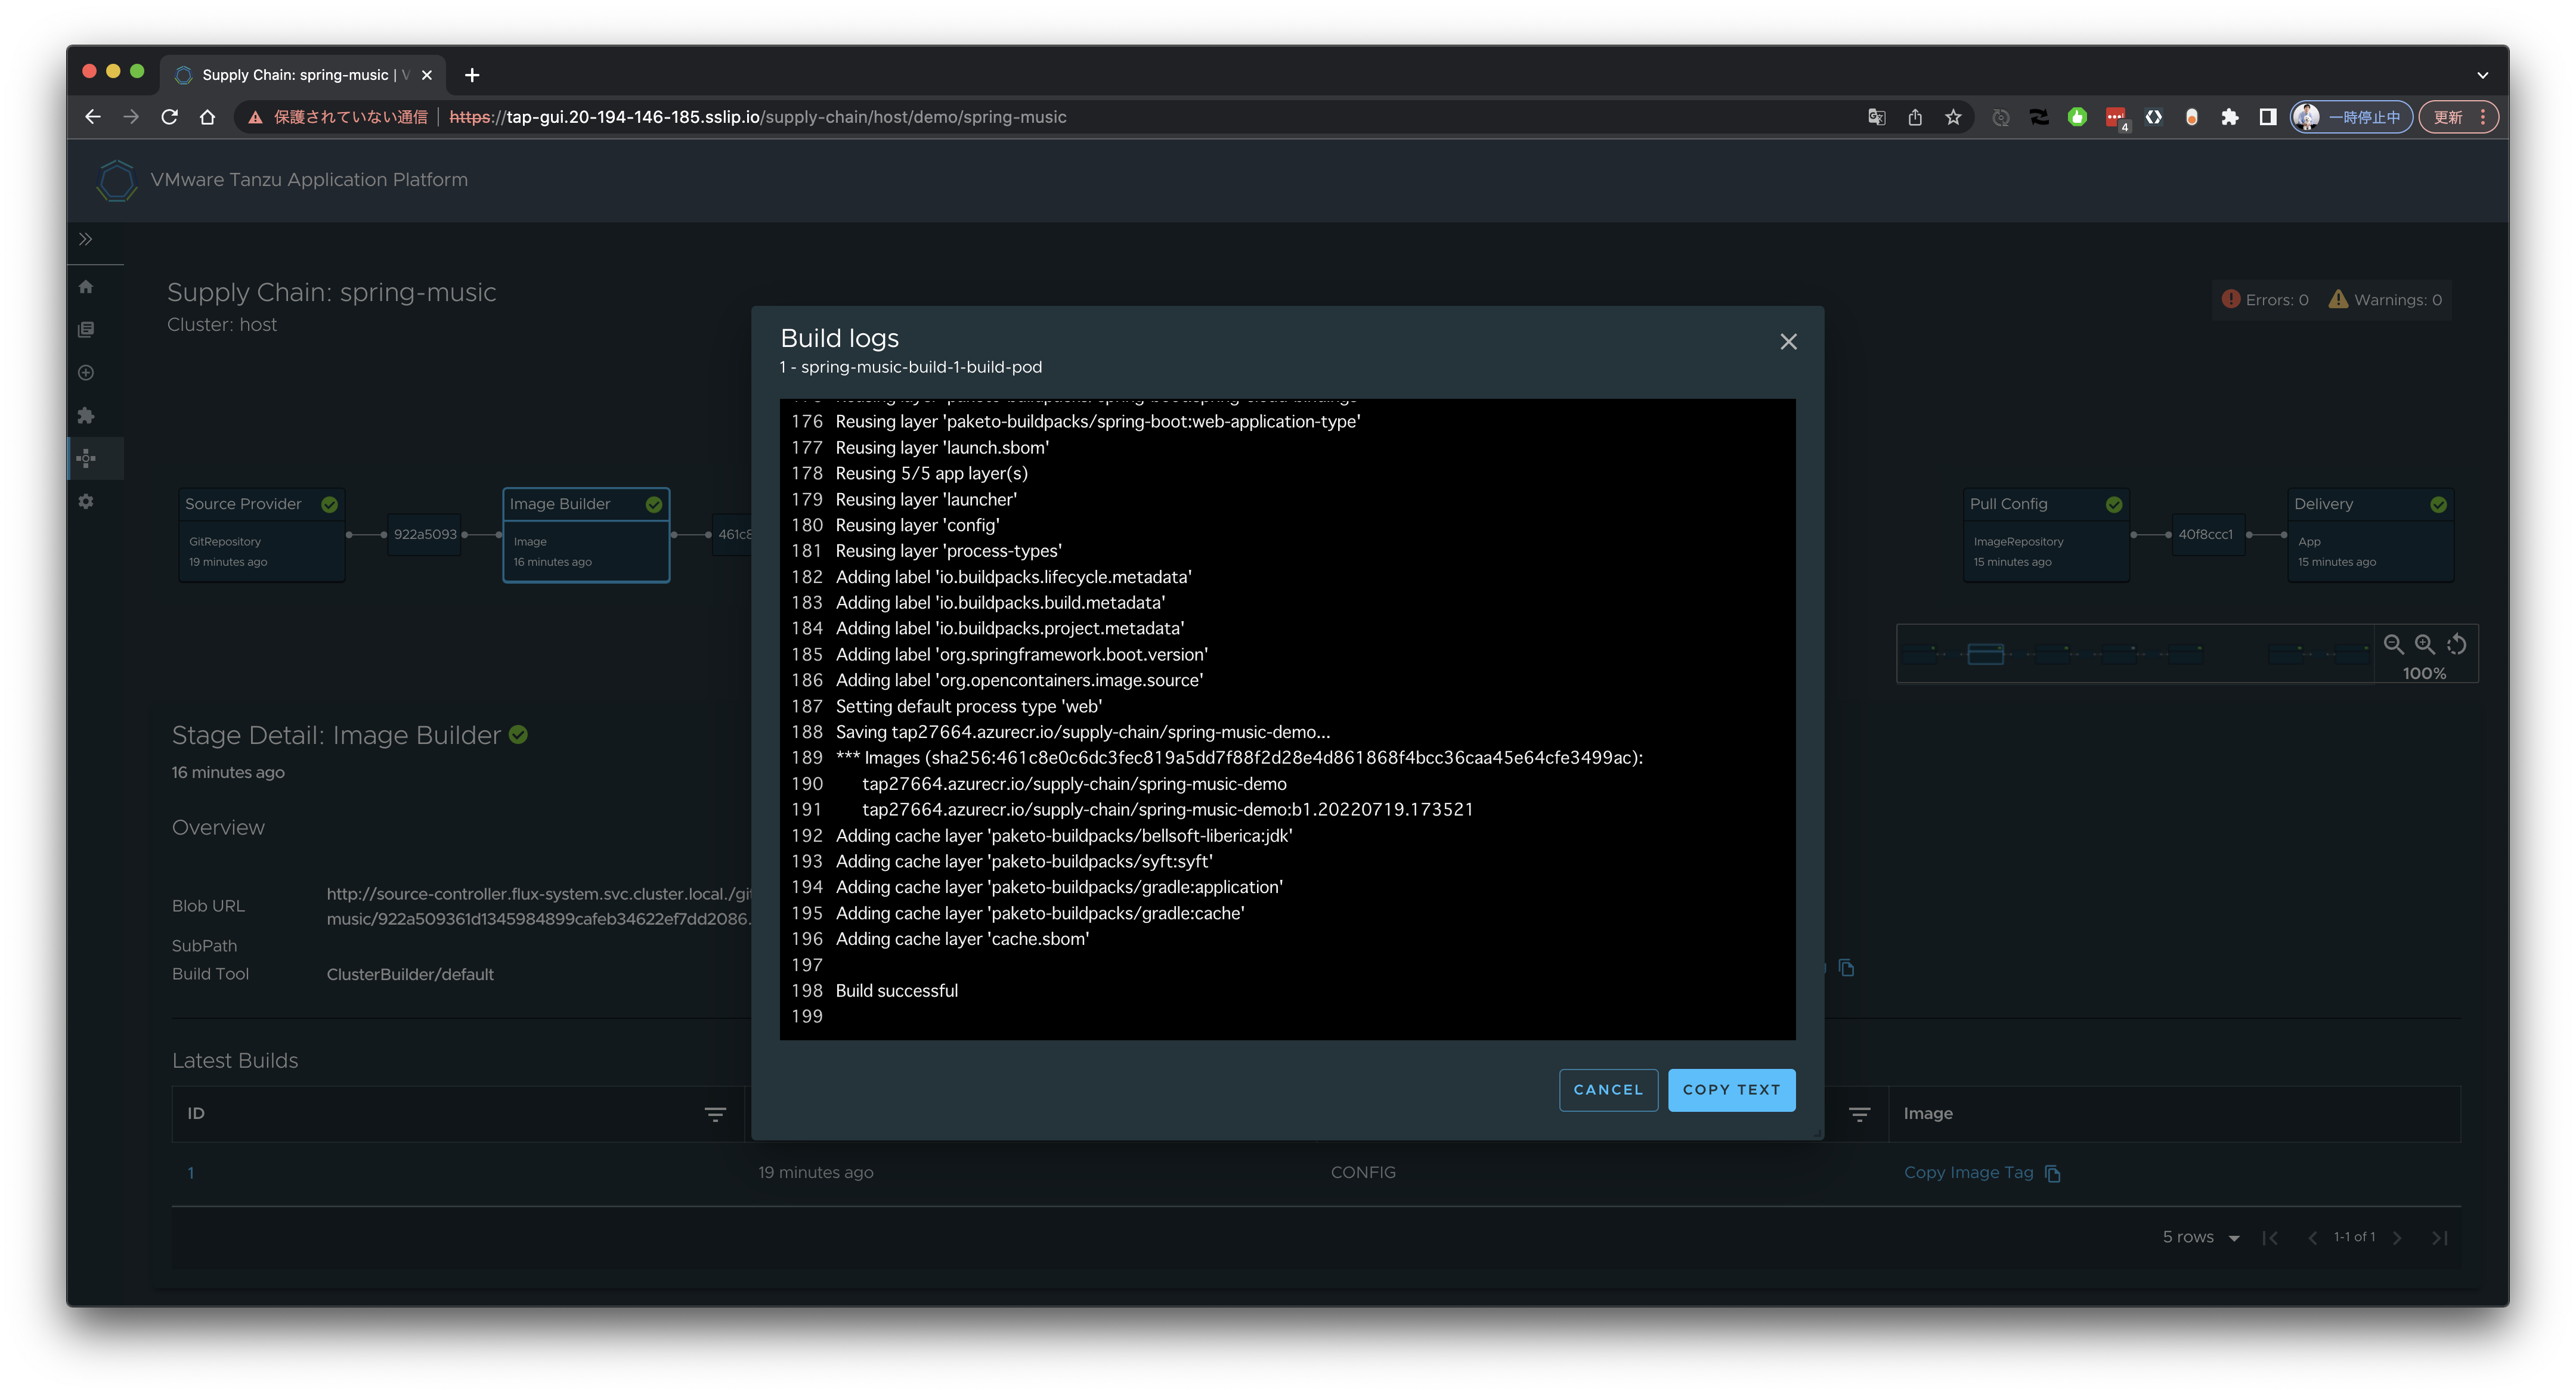Click the browser home icon

point(207,117)
